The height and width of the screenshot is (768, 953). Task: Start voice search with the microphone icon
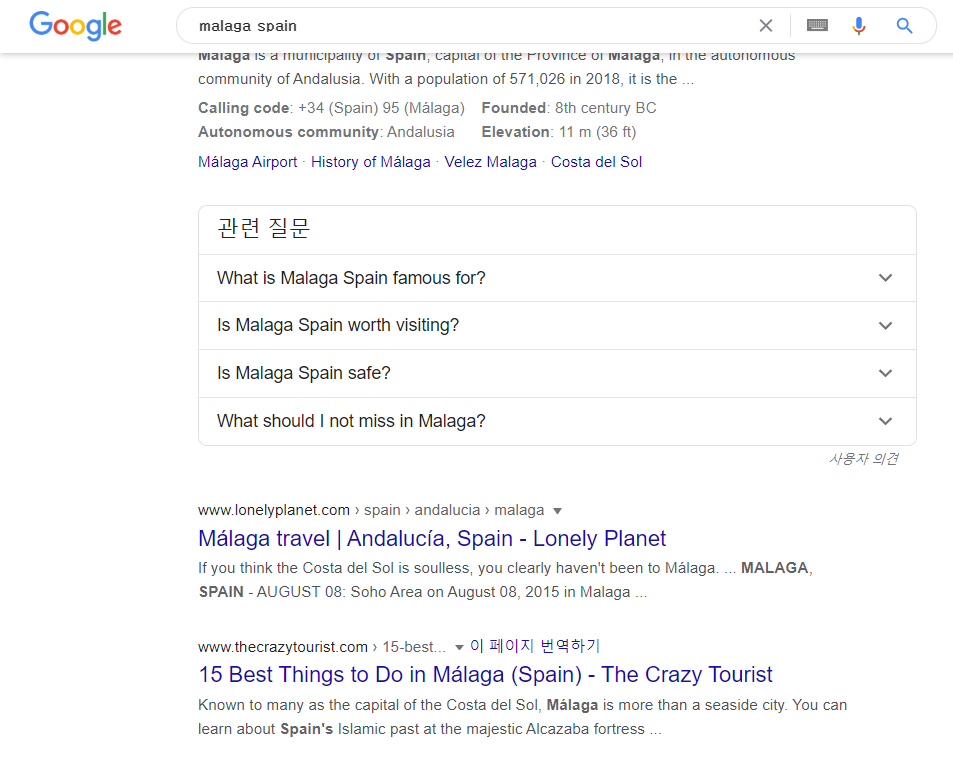tap(859, 25)
